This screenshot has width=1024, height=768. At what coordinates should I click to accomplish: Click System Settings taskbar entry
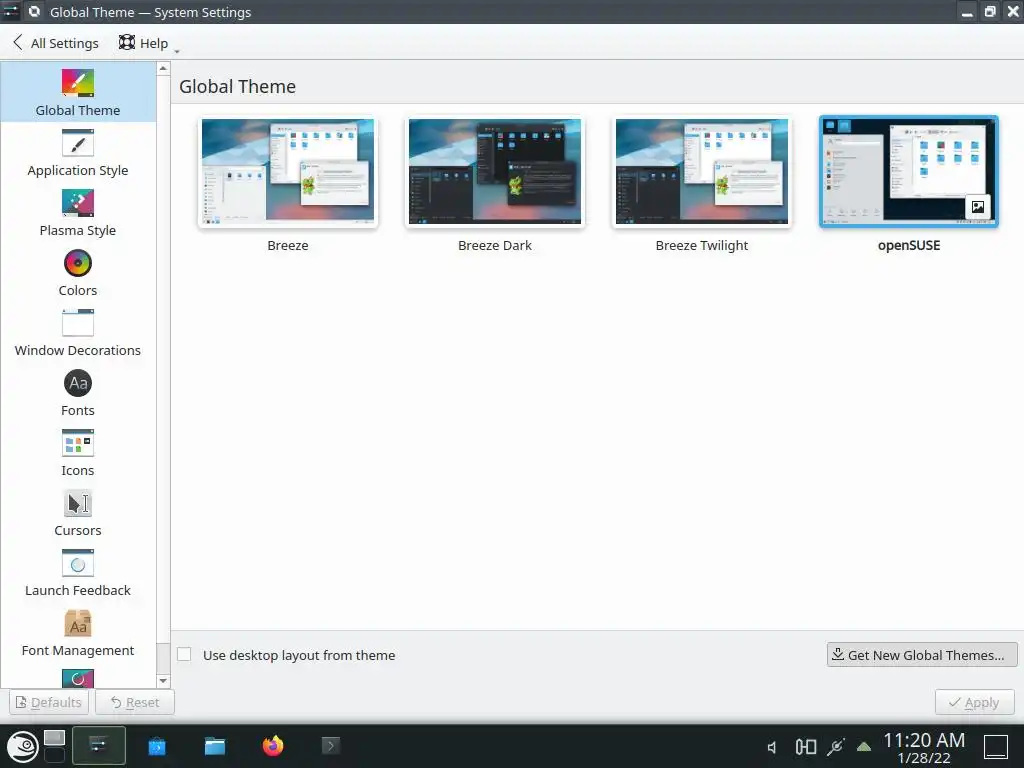[99, 745]
